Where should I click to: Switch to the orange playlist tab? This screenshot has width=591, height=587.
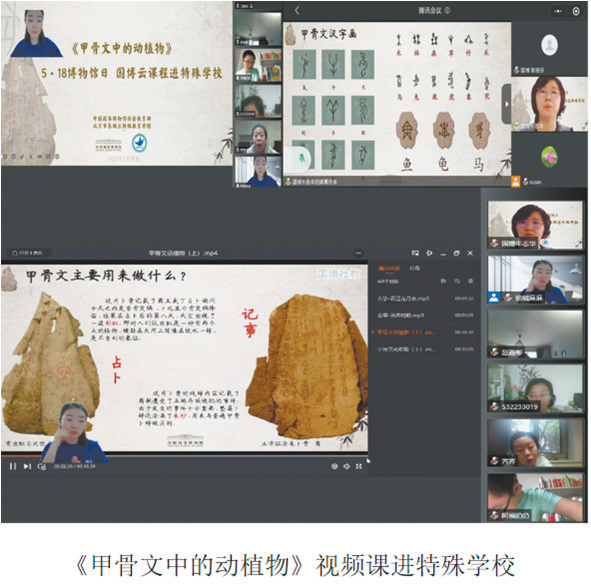[389, 268]
